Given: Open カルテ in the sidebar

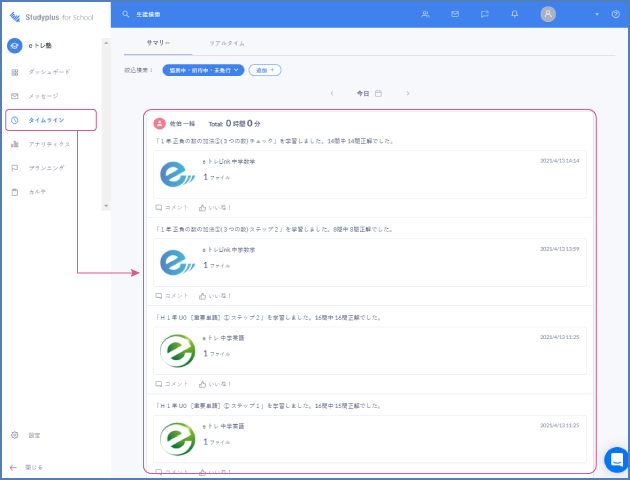Looking at the screenshot, I should (37, 192).
